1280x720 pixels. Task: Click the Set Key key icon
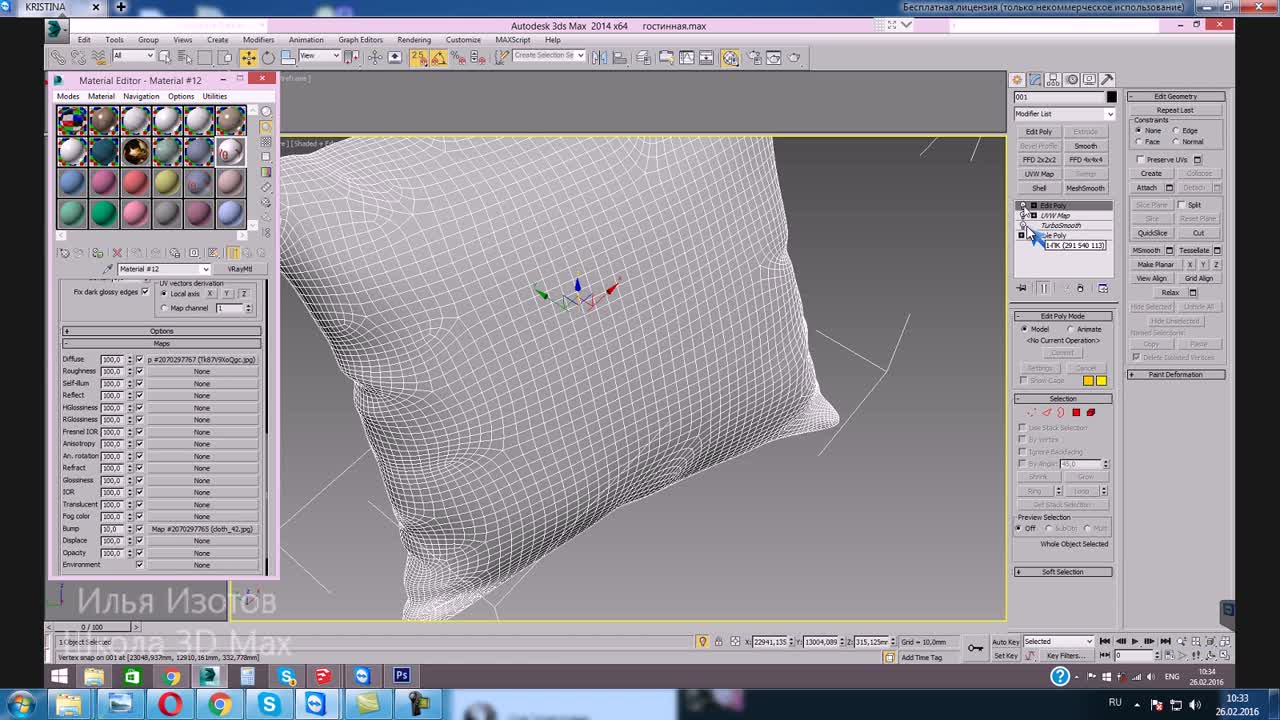click(x=975, y=648)
